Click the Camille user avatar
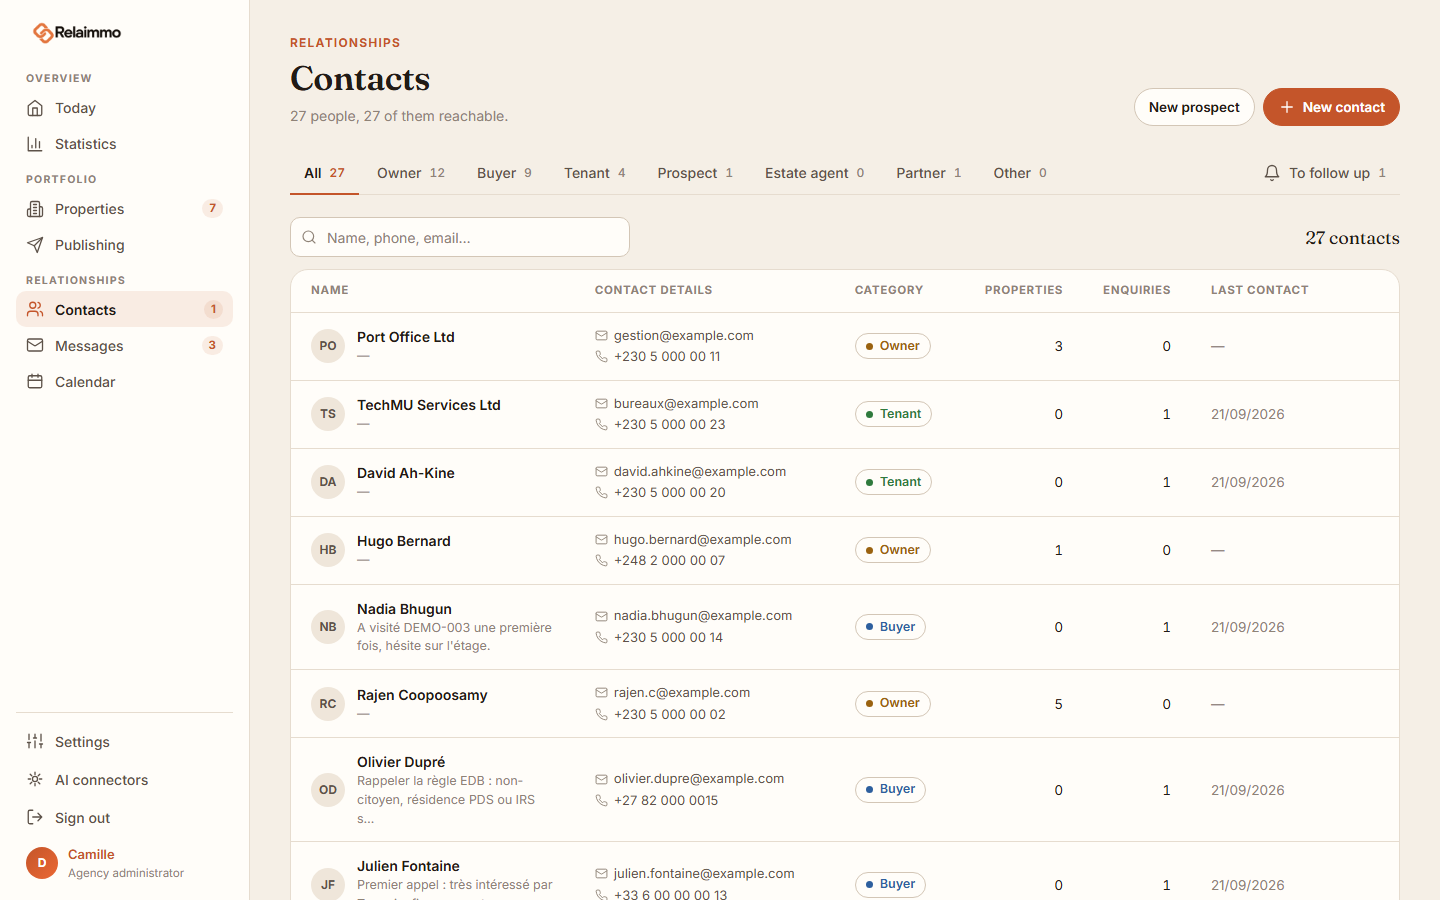The width and height of the screenshot is (1440, 900). coord(42,863)
